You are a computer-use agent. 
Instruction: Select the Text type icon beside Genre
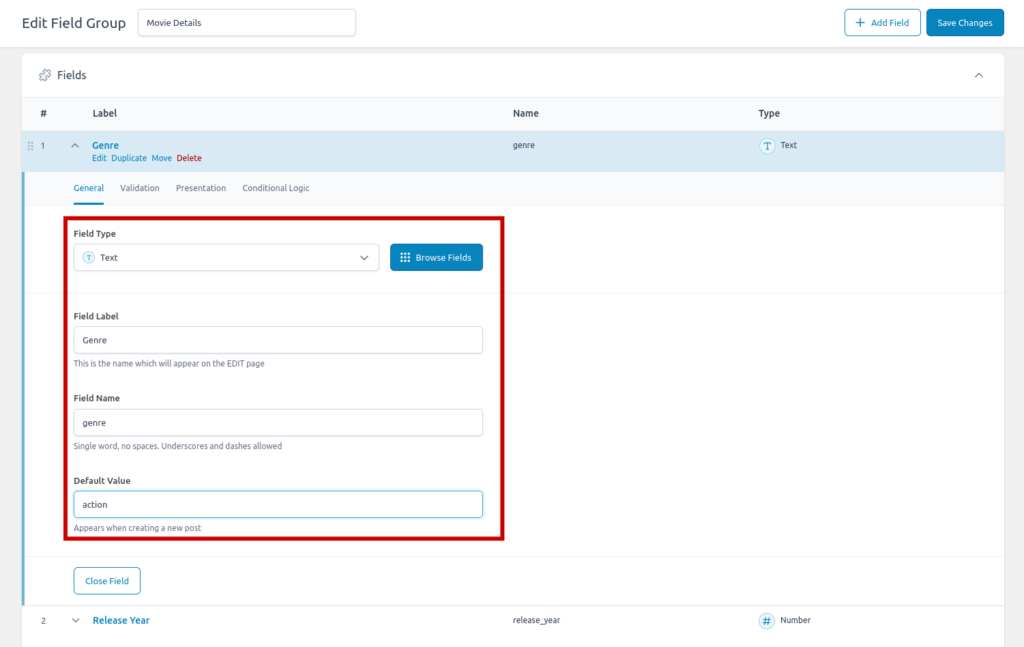click(x=765, y=145)
